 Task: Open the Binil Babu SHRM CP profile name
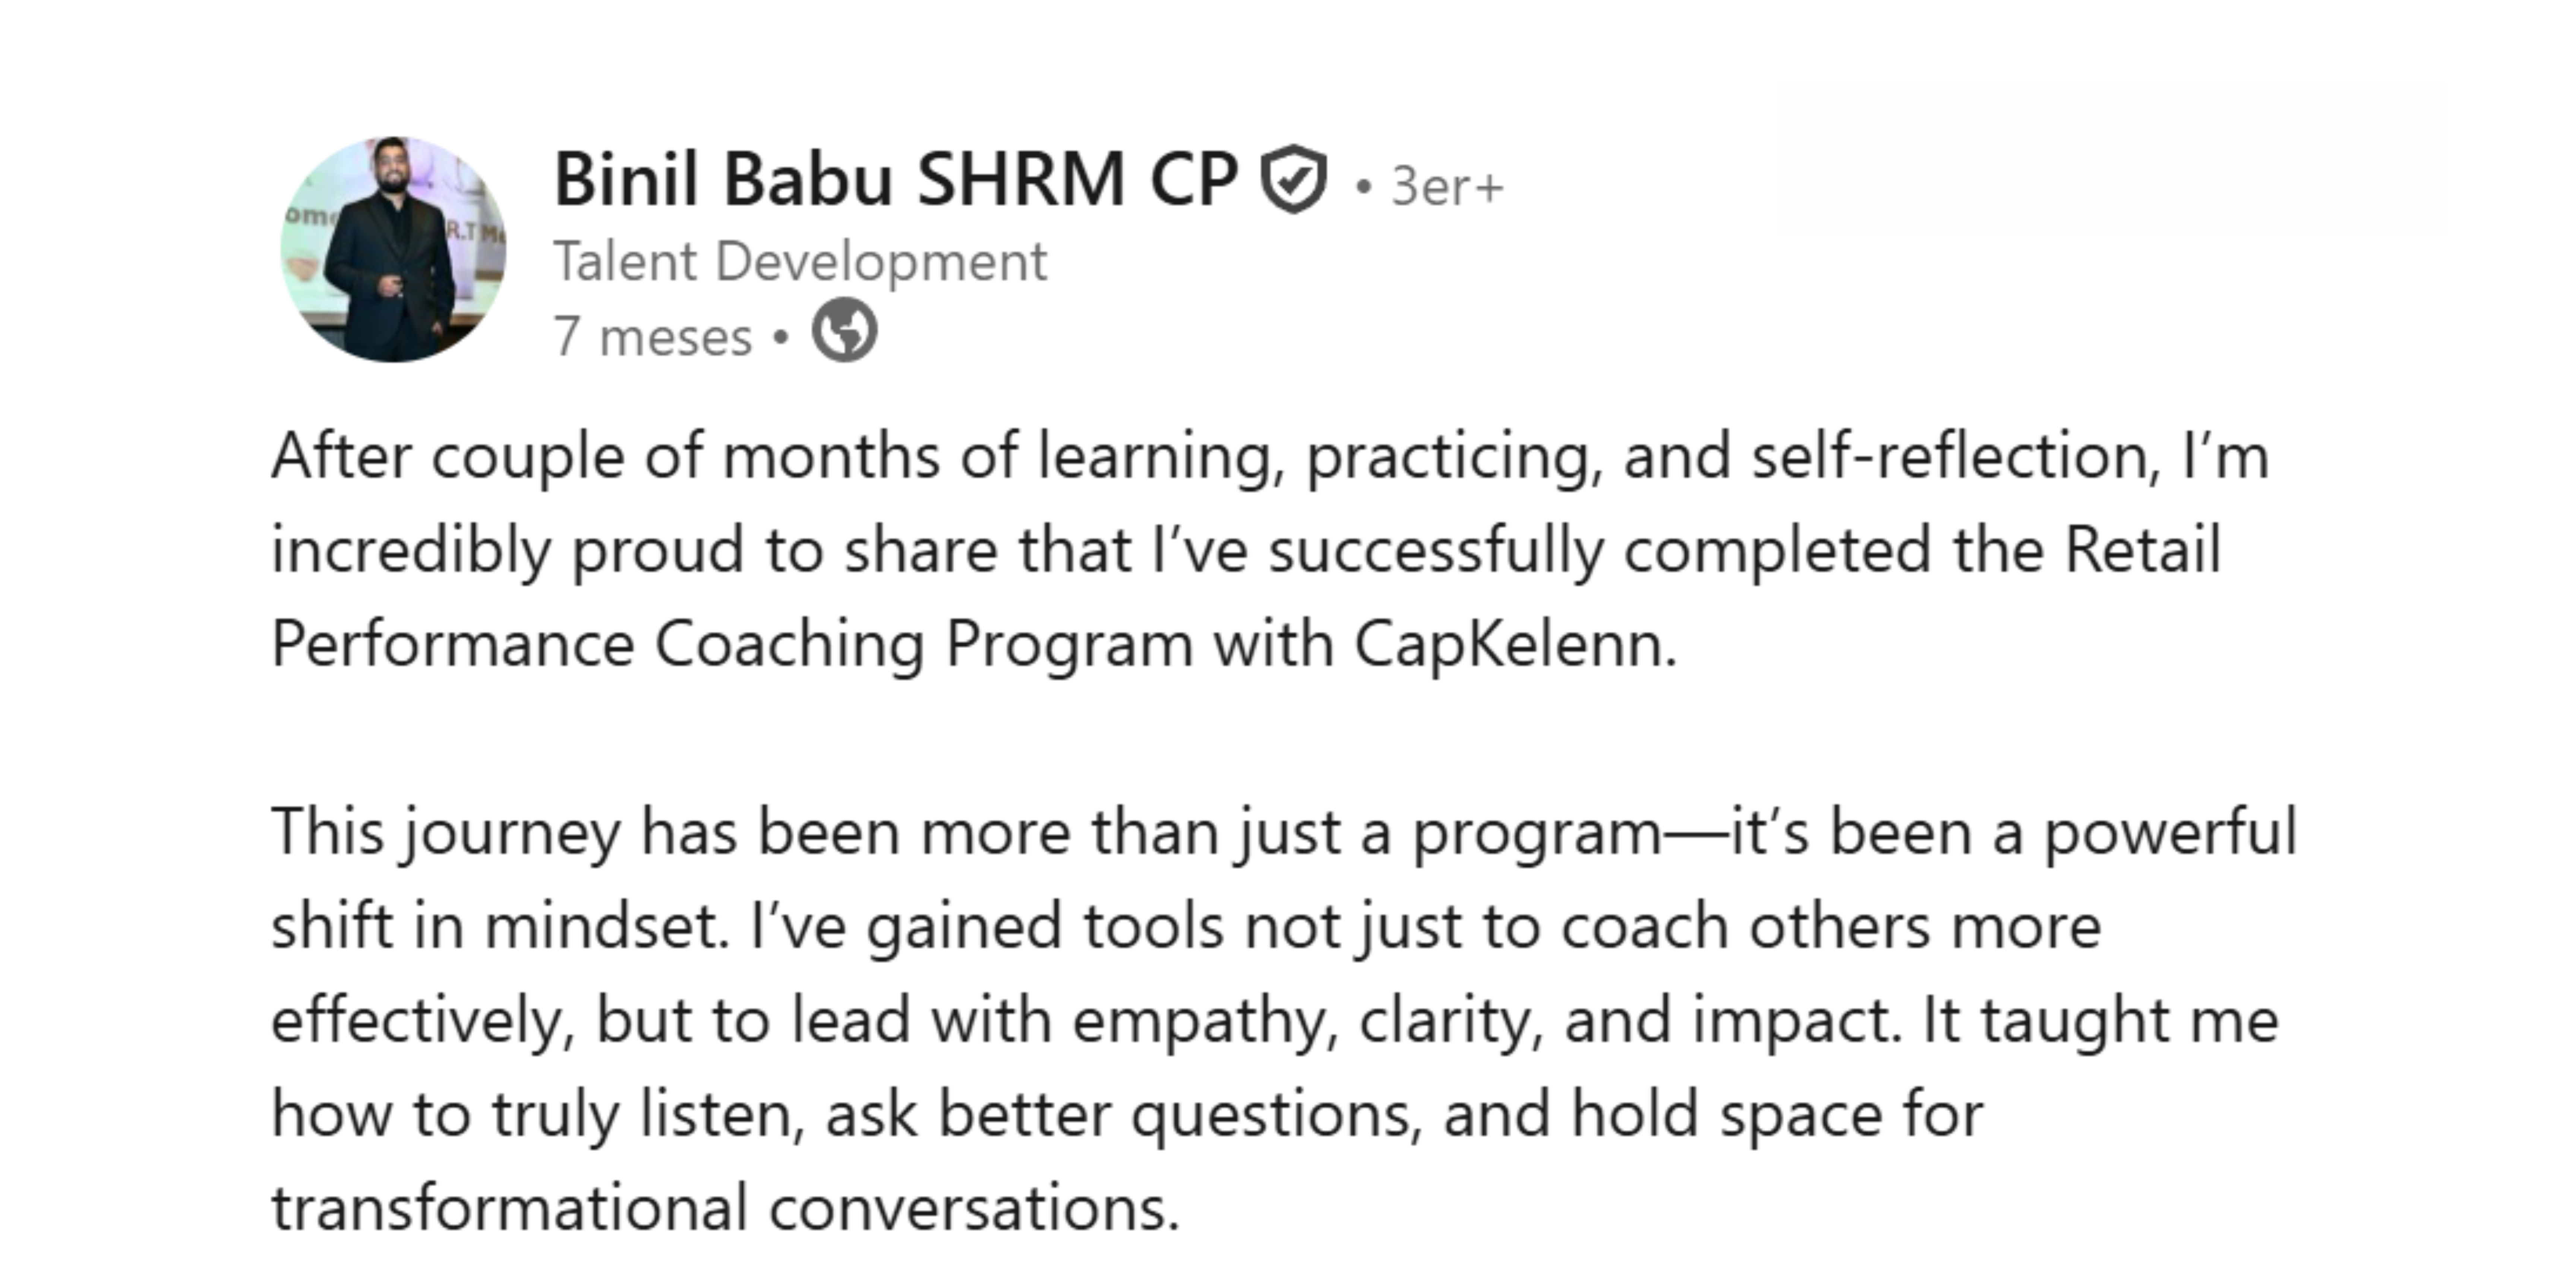(895, 180)
